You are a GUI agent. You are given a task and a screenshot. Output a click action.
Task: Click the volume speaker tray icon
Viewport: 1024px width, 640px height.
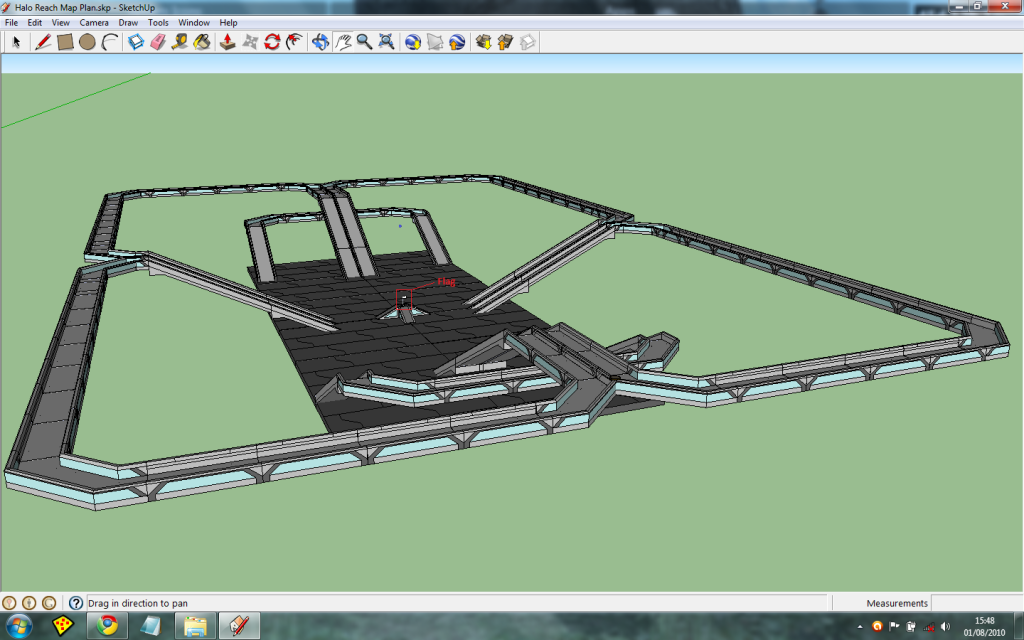click(945, 626)
